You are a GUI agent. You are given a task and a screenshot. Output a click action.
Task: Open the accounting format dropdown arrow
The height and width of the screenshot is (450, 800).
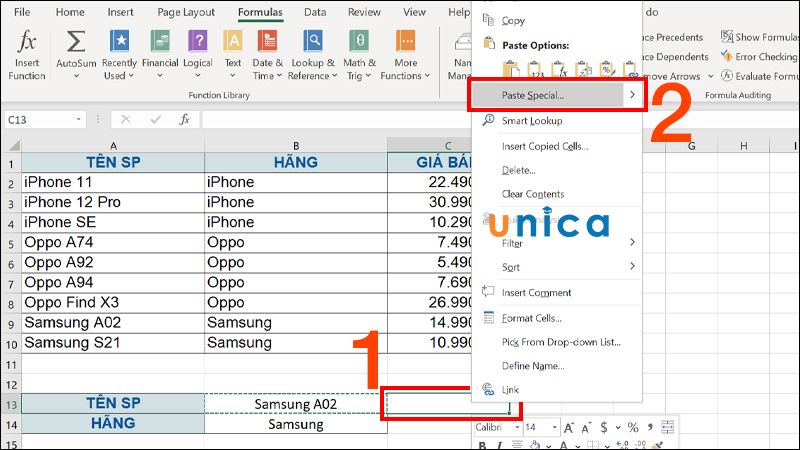(618, 428)
